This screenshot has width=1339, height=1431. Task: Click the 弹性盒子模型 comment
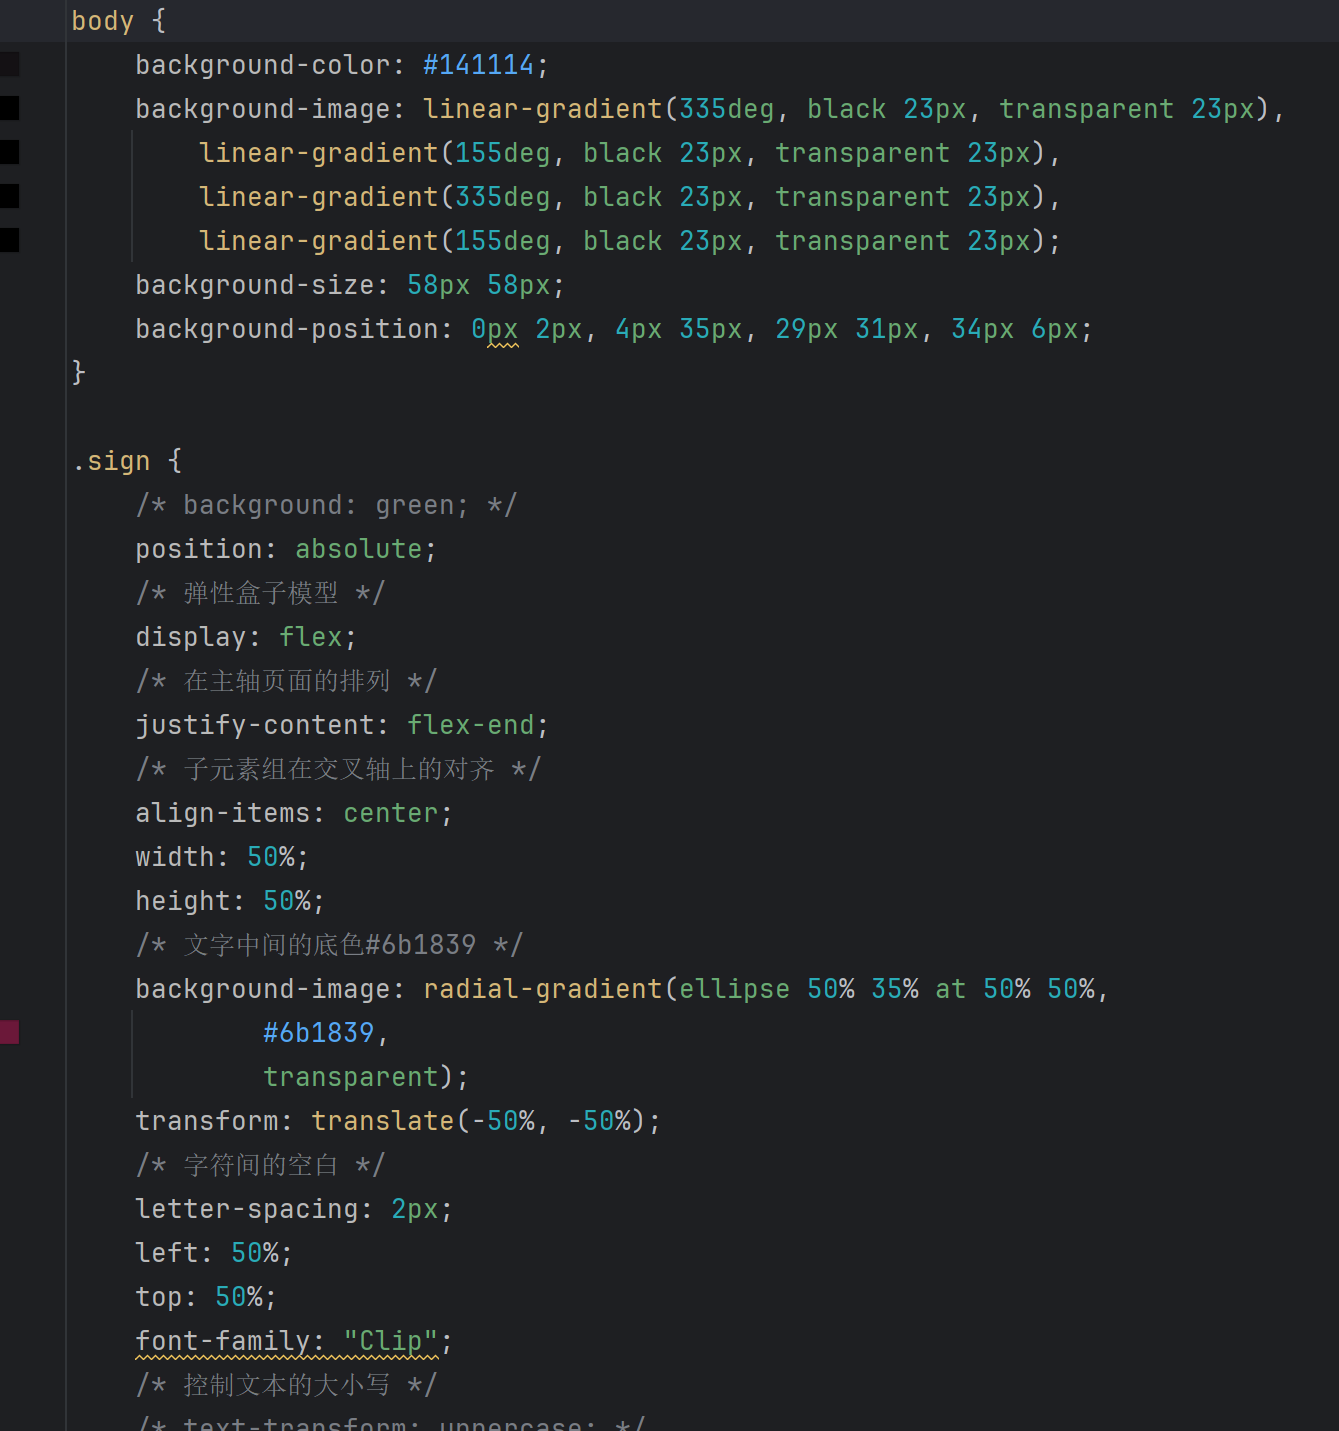(260, 593)
